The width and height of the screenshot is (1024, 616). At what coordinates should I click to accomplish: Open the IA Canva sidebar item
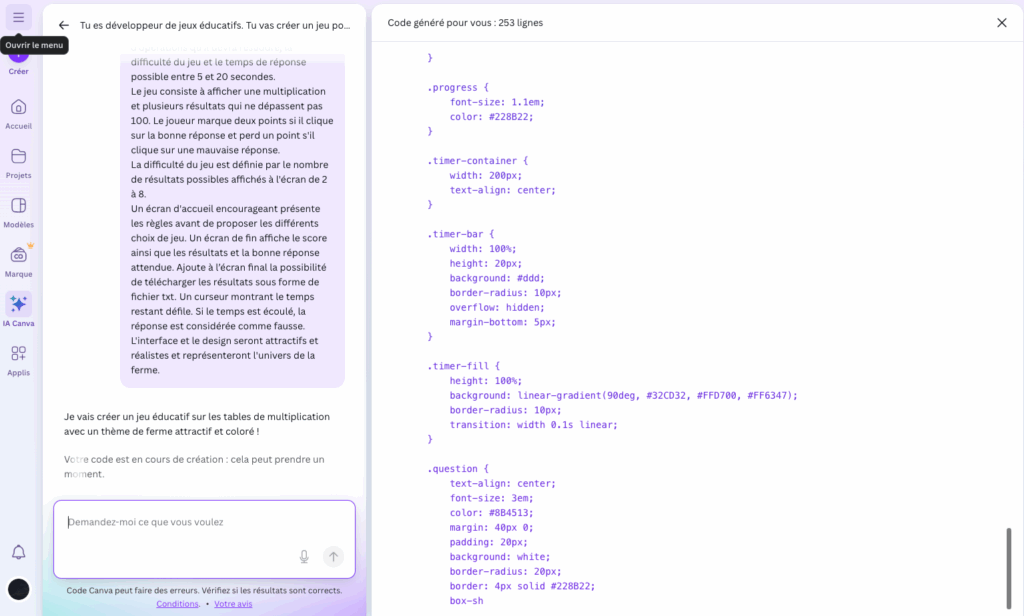coord(18,310)
